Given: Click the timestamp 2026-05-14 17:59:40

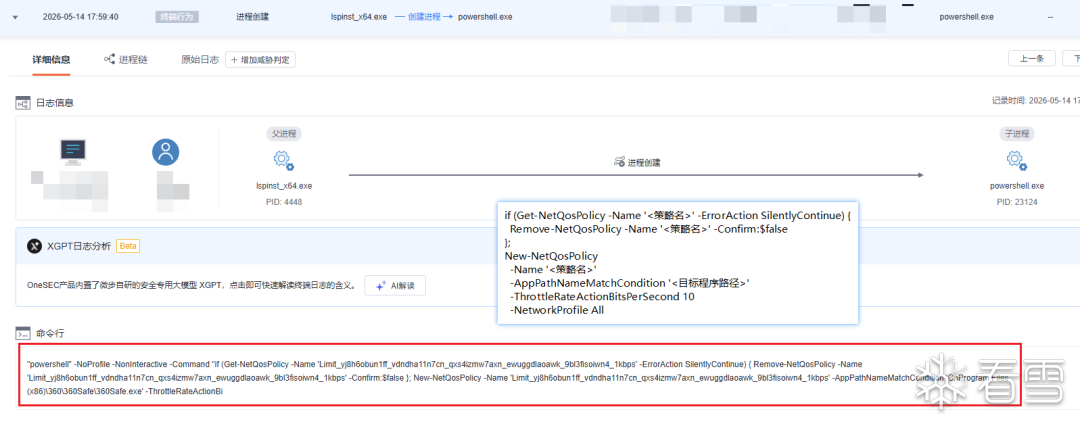Looking at the screenshot, I should [80, 17].
